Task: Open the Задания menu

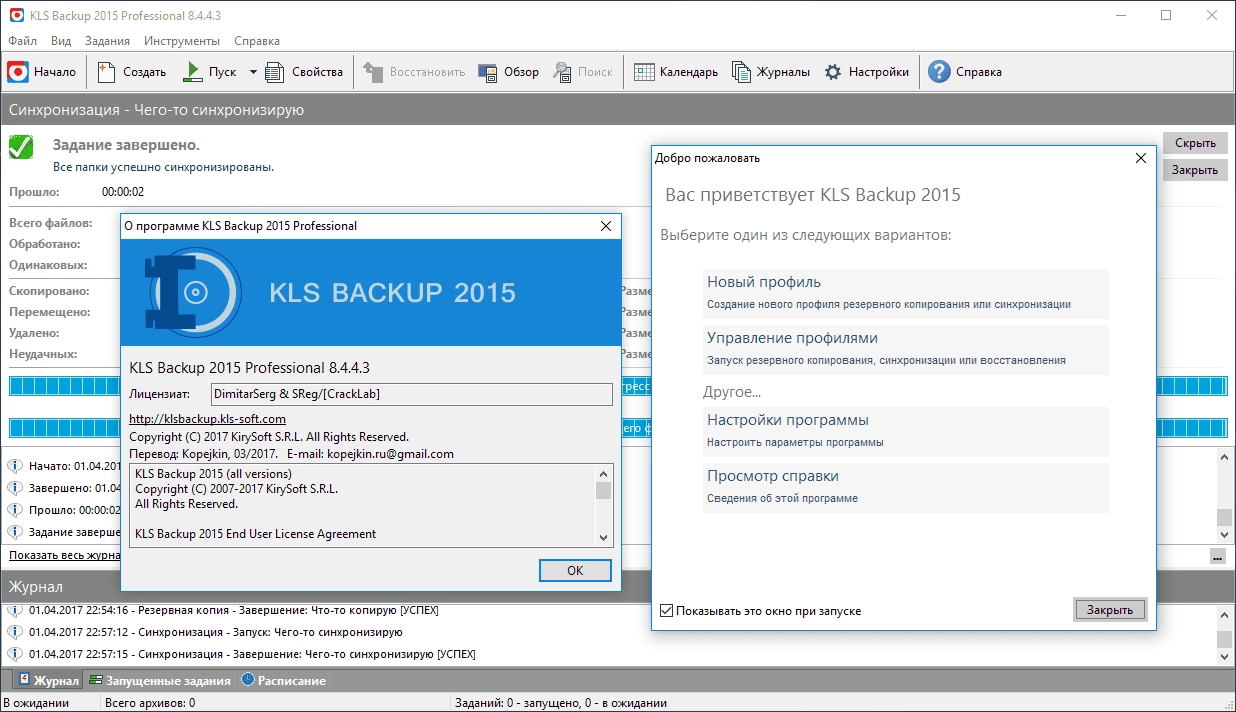Action: coord(107,41)
